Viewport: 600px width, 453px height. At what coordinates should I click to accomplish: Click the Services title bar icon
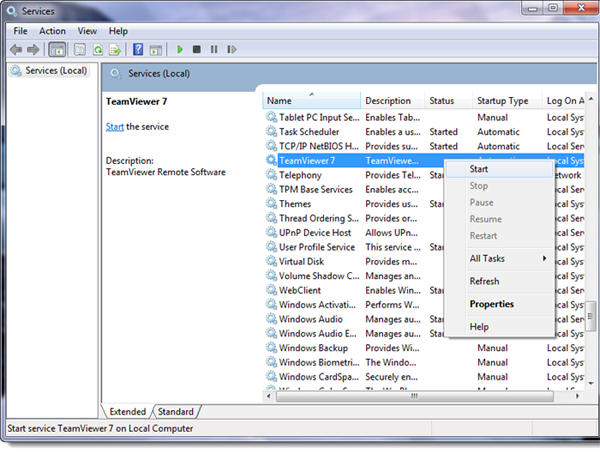click(12, 11)
